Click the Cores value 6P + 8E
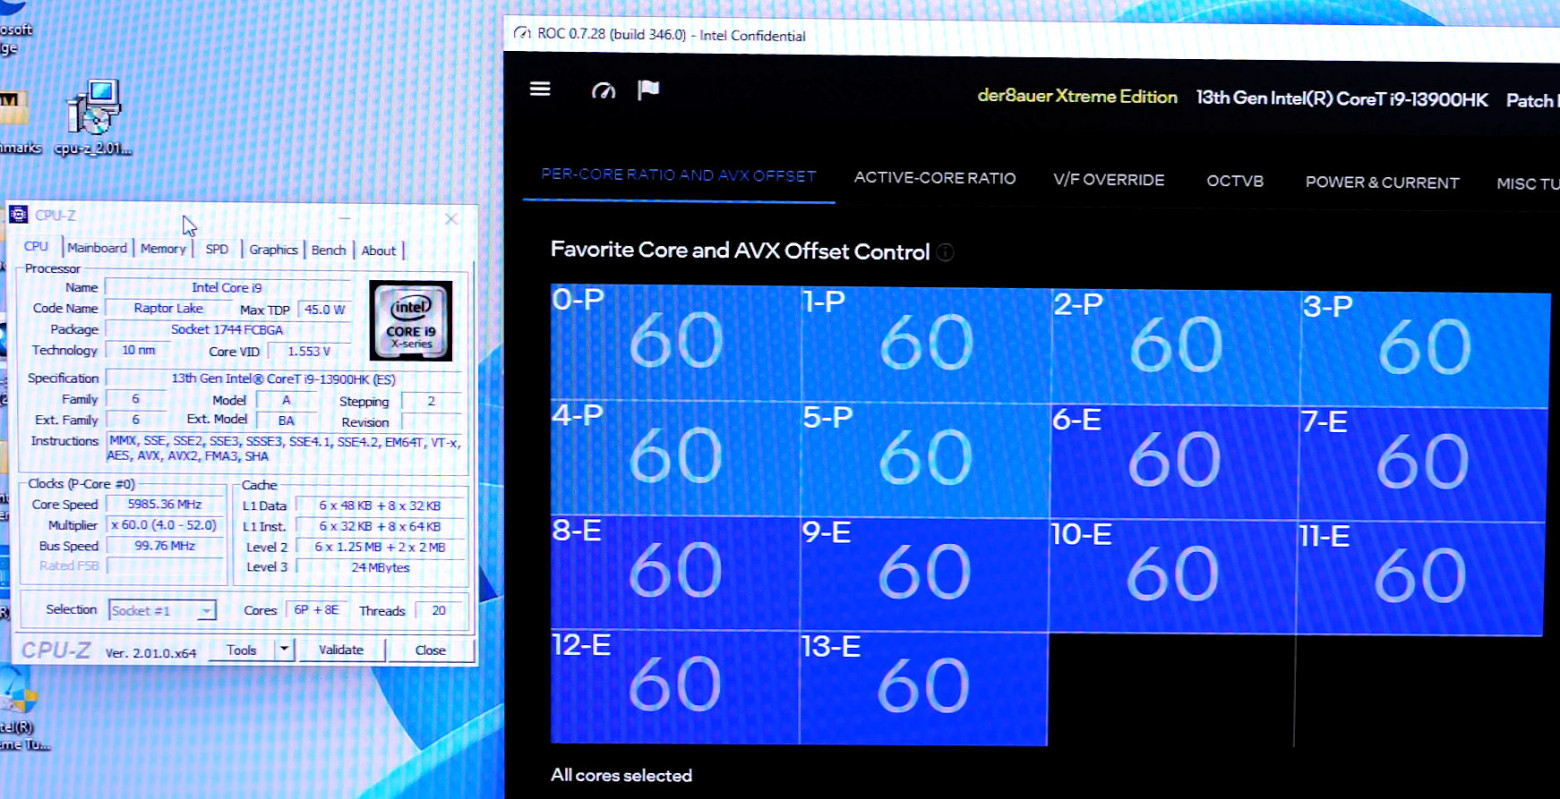 [x=316, y=610]
